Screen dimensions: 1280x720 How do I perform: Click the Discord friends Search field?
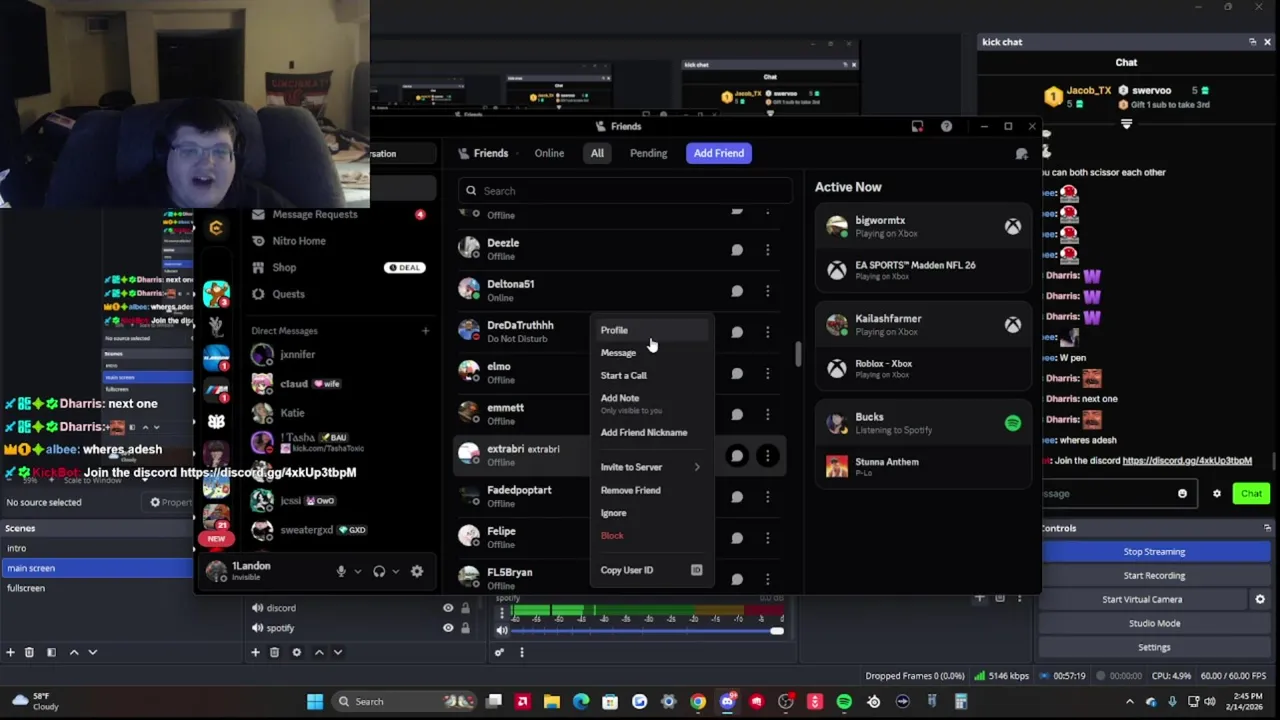[625, 191]
